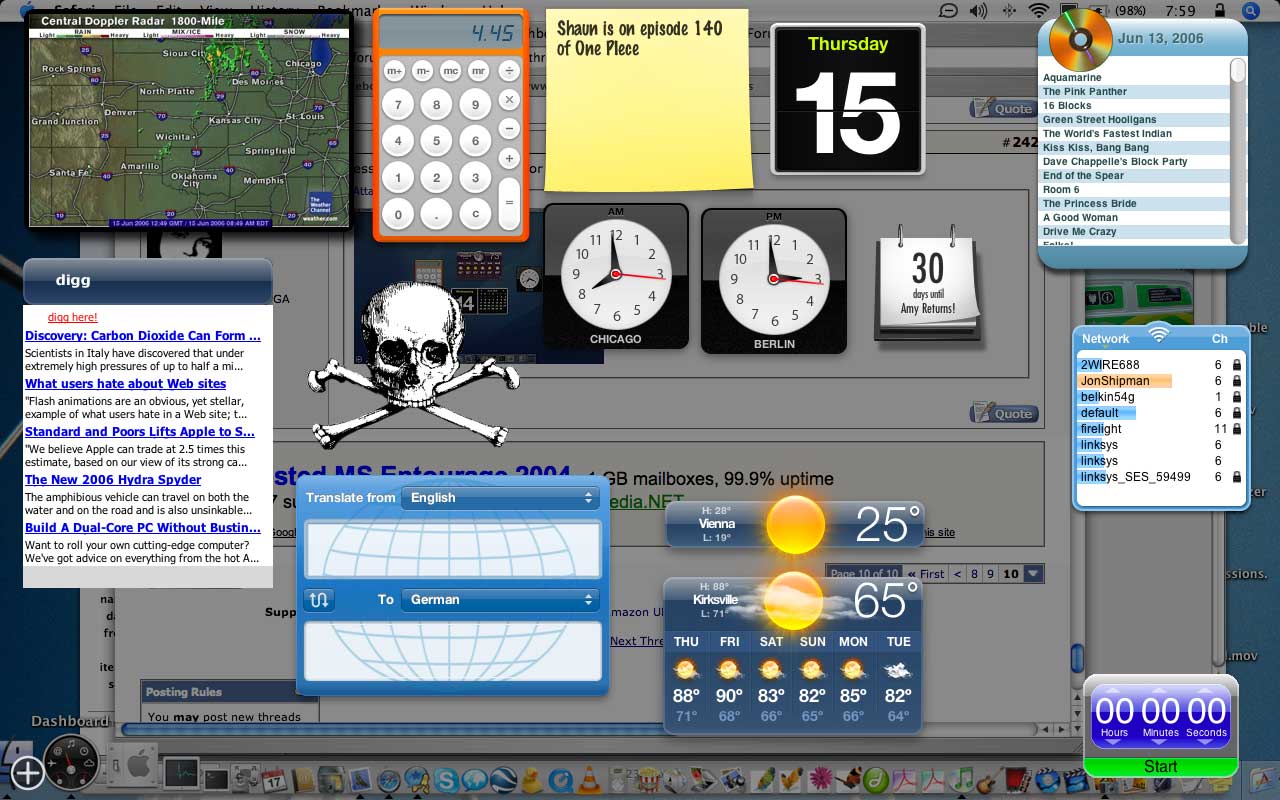Launch GarageBand guitar icon in dock
The image size is (1280, 800).
pyautogui.click(x=988, y=781)
